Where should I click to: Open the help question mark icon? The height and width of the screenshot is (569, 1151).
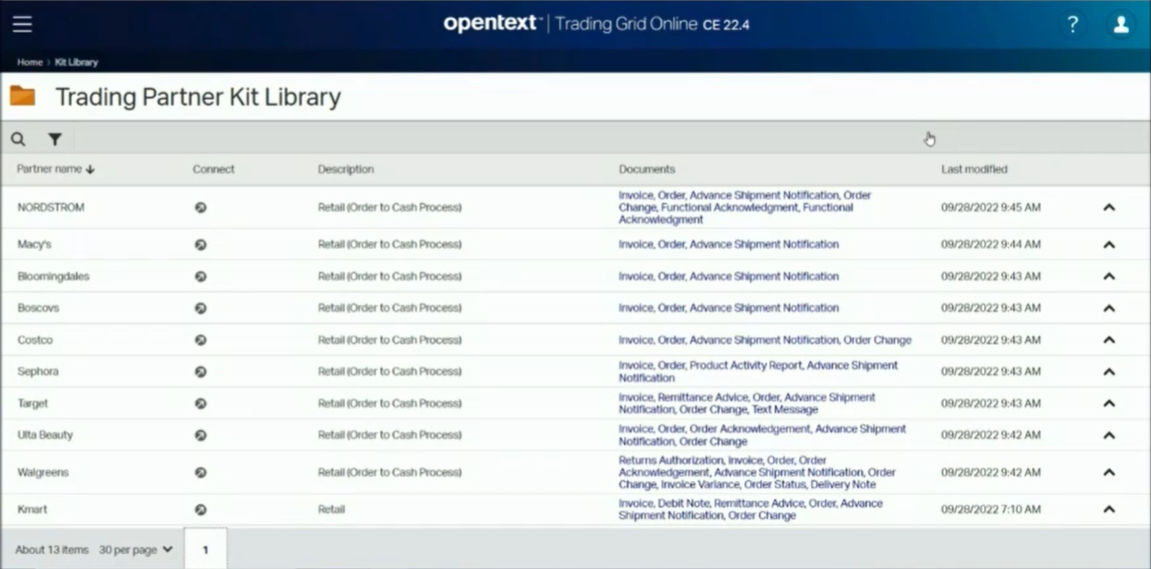pyautogui.click(x=1072, y=24)
